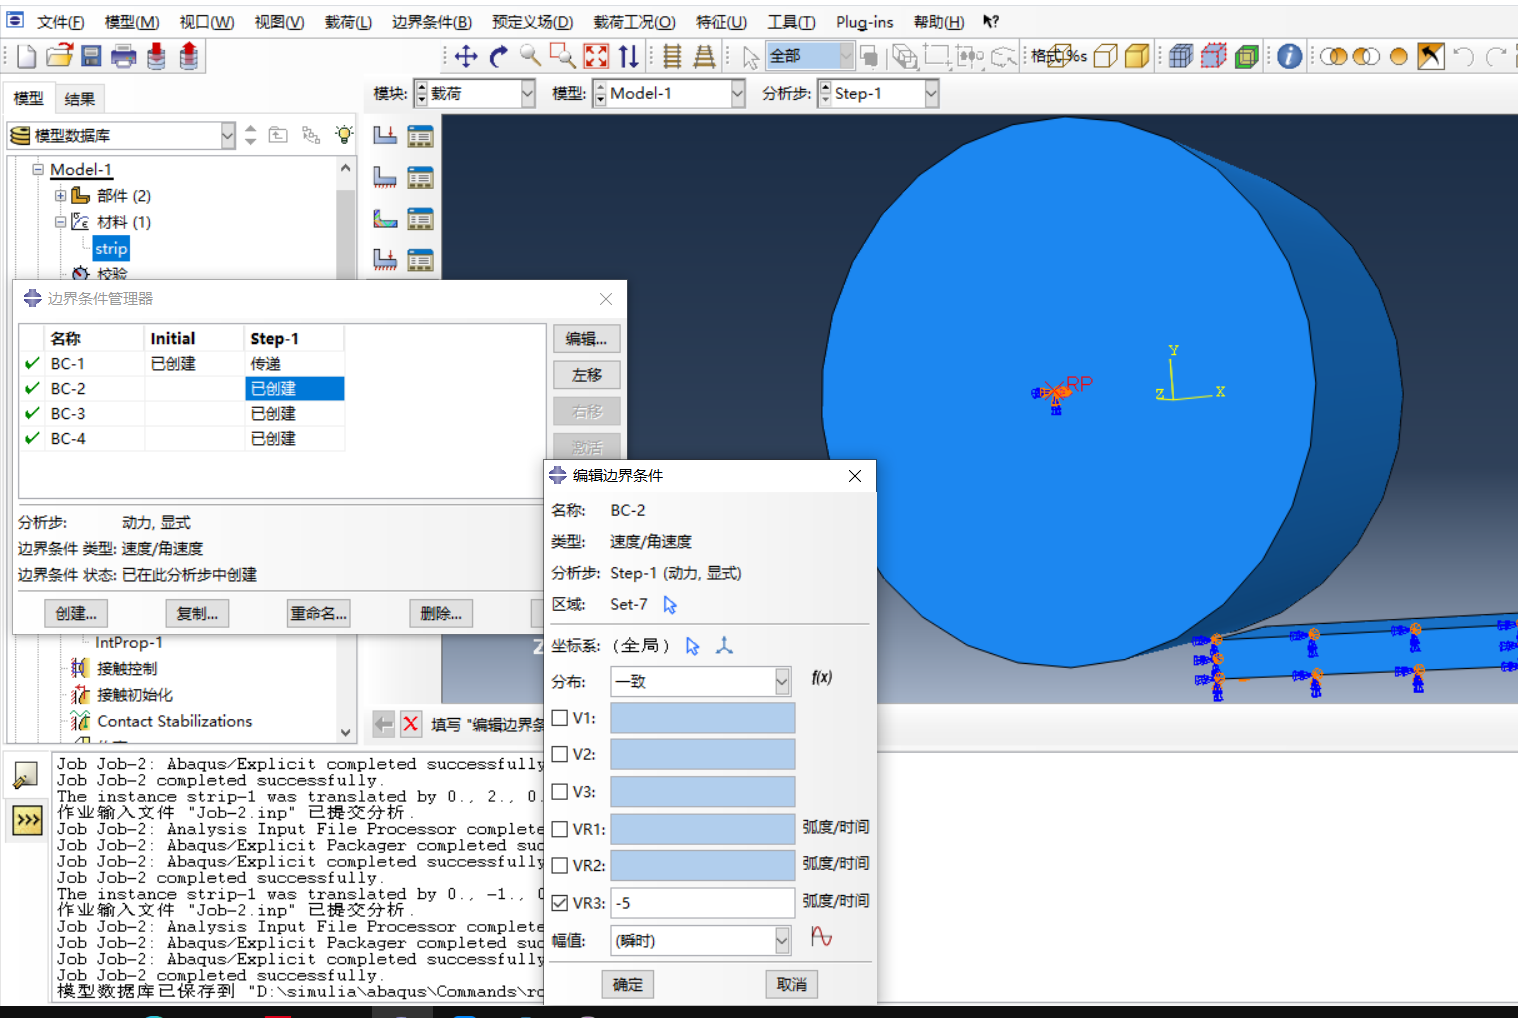Uncheck the VR3 angular velocity checkbox
The height and width of the screenshot is (1018, 1518).
pos(560,903)
